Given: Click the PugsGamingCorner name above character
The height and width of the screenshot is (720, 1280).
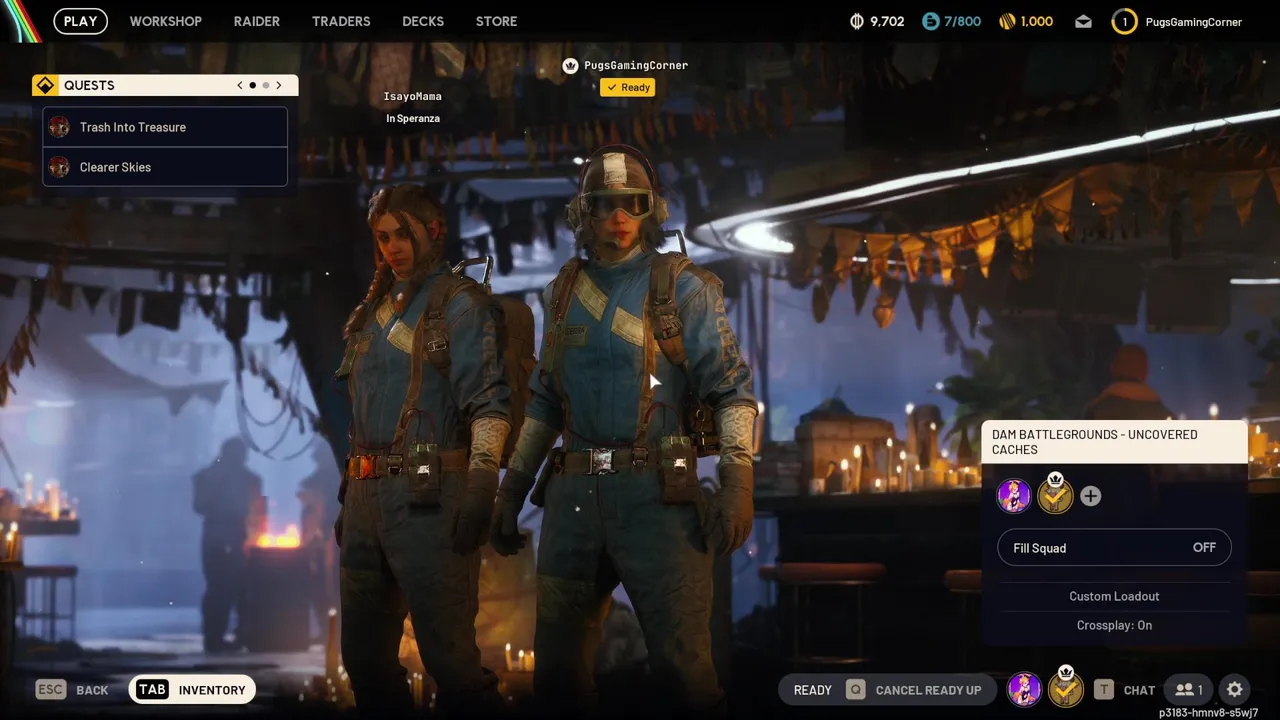Looking at the screenshot, I should tap(636, 65).
